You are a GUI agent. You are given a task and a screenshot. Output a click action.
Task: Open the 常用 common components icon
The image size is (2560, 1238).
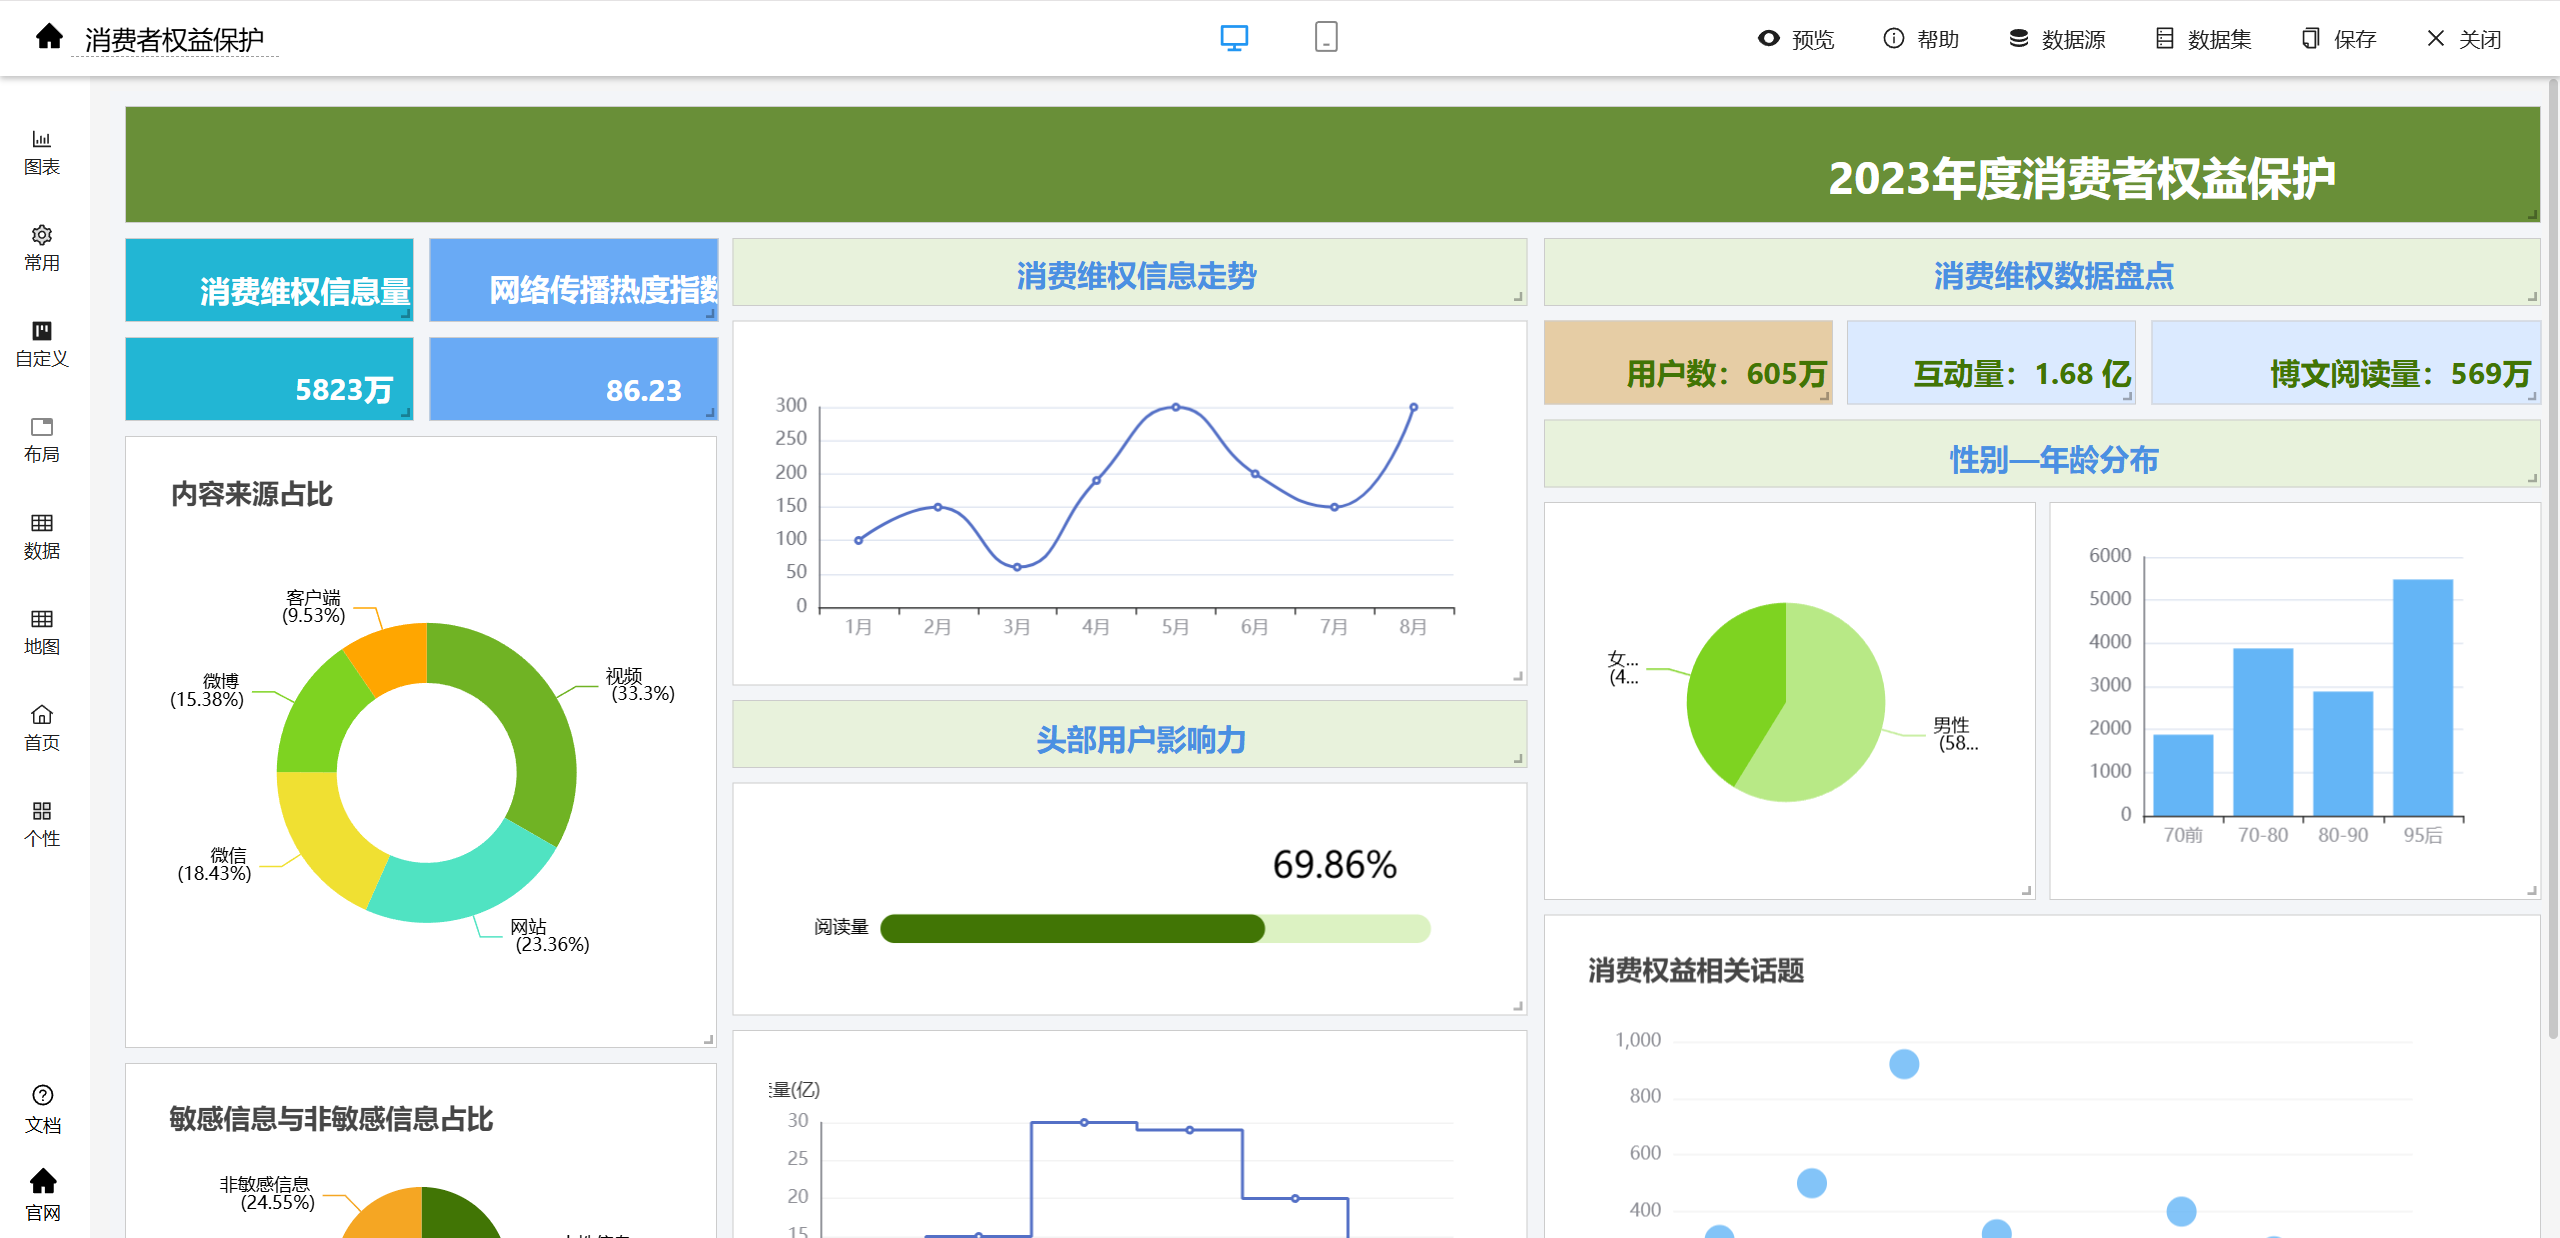pos(41,247)
